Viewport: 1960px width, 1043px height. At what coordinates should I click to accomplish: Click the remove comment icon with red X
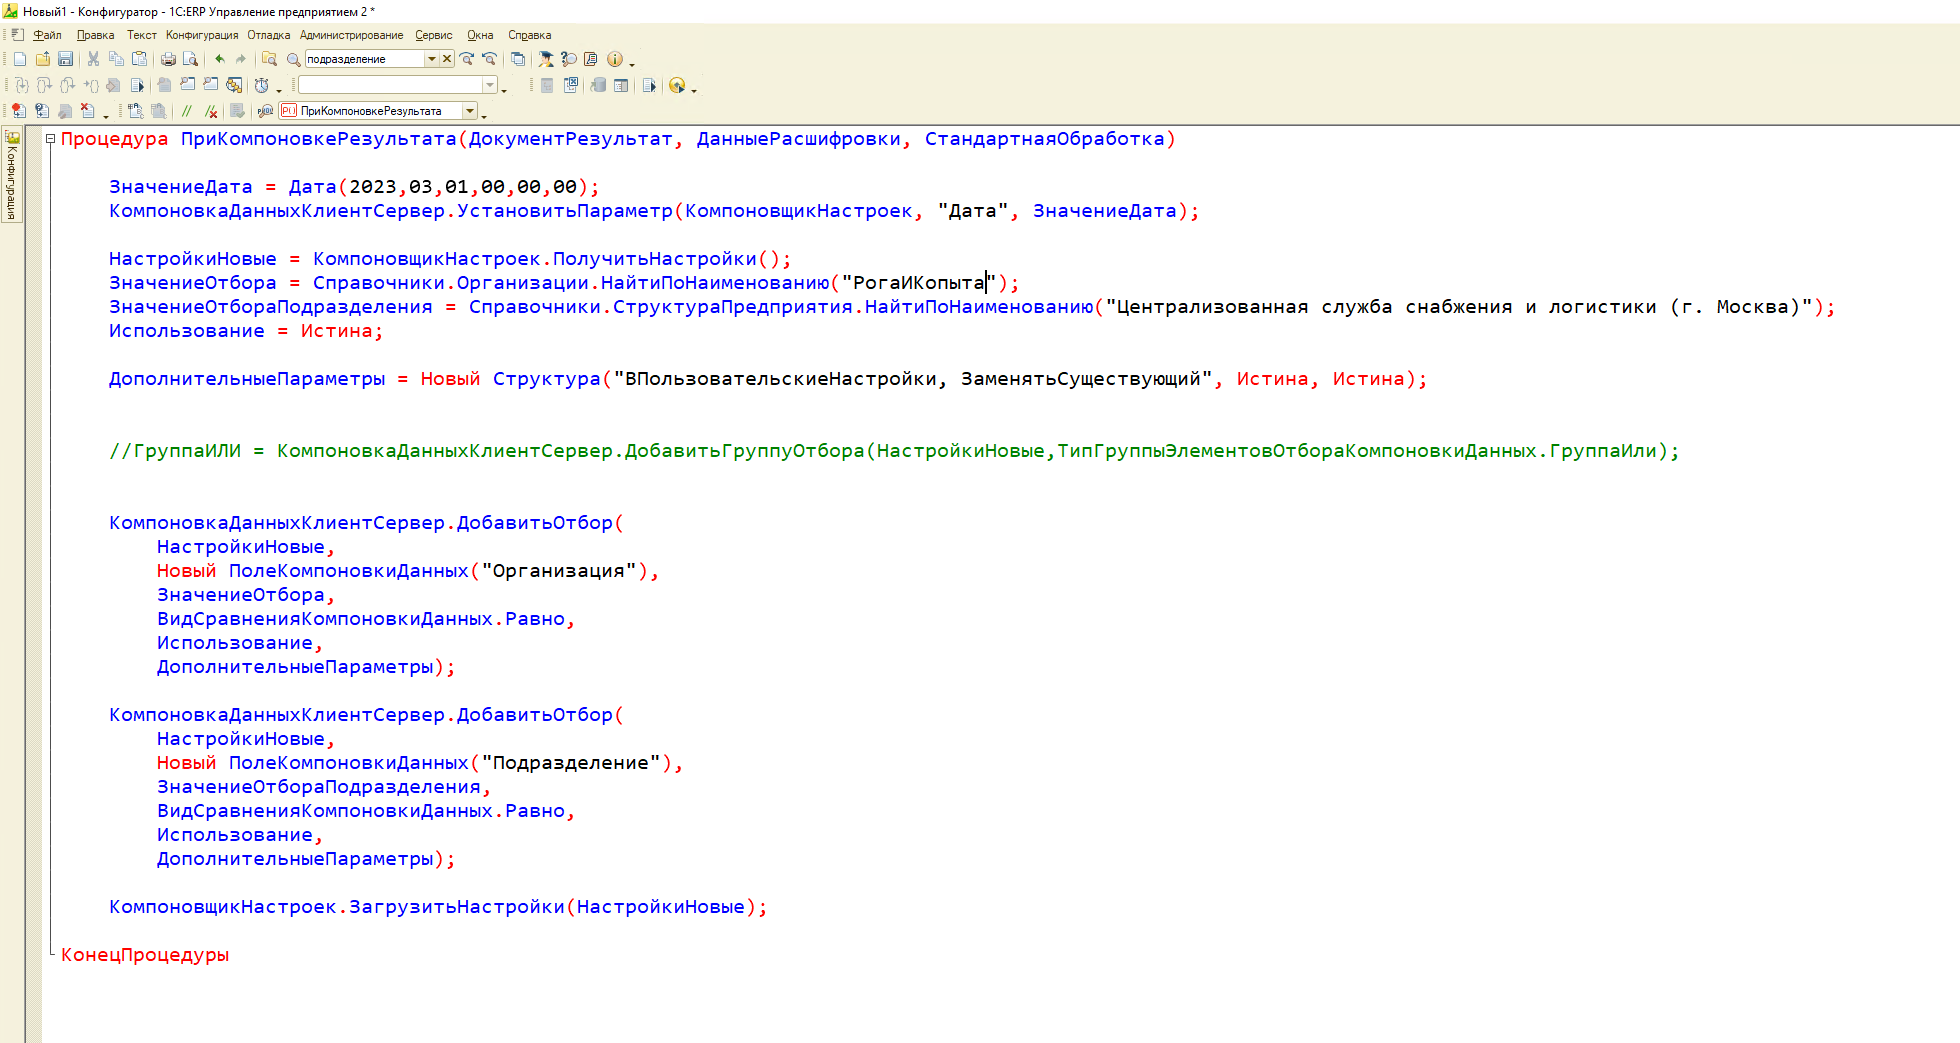211,111
